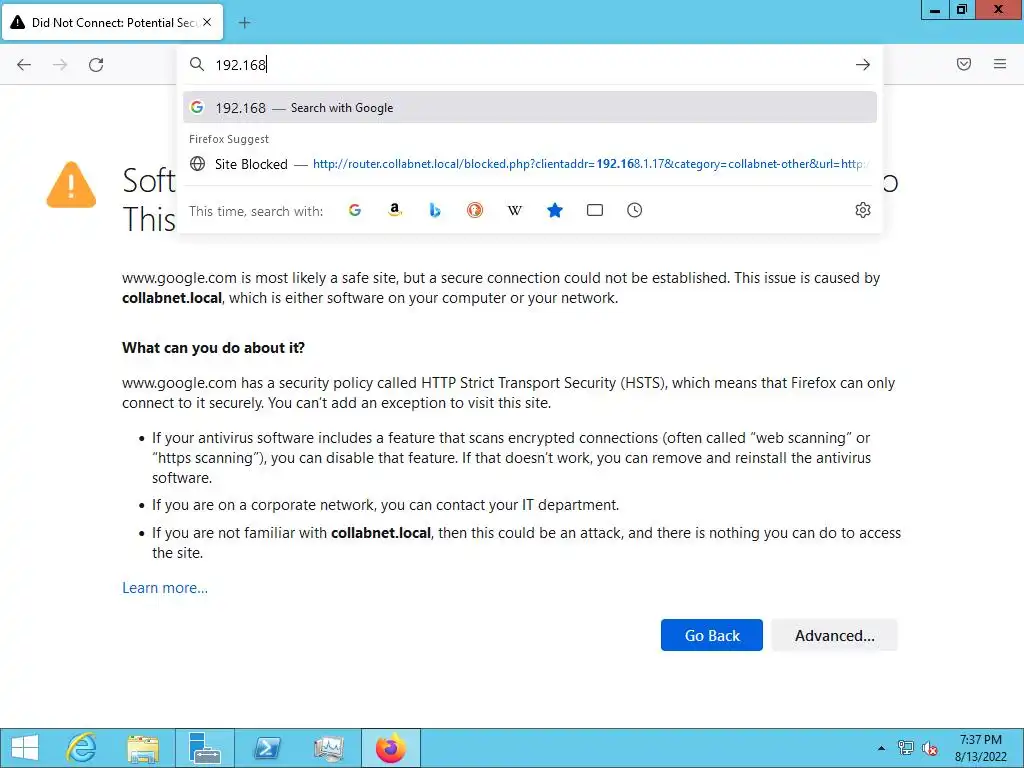
Task: Click the address bar input field
Action: tap(529, 65)
